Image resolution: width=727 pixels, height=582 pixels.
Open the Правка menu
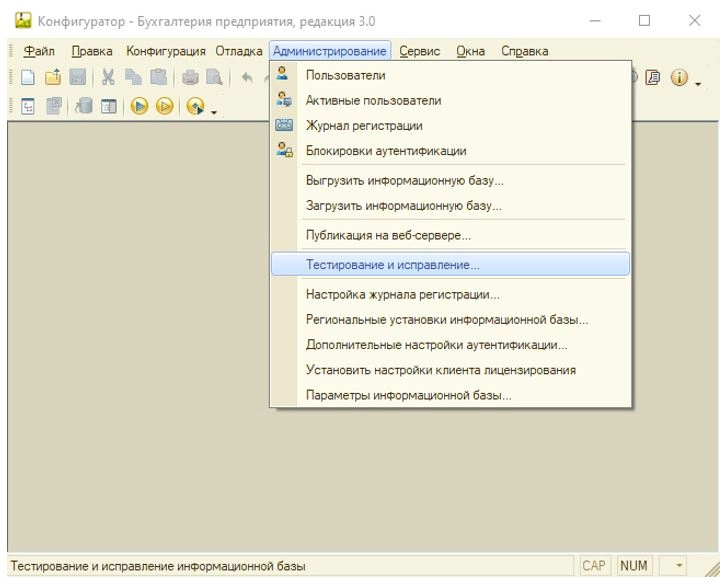[x=92, y=51]
